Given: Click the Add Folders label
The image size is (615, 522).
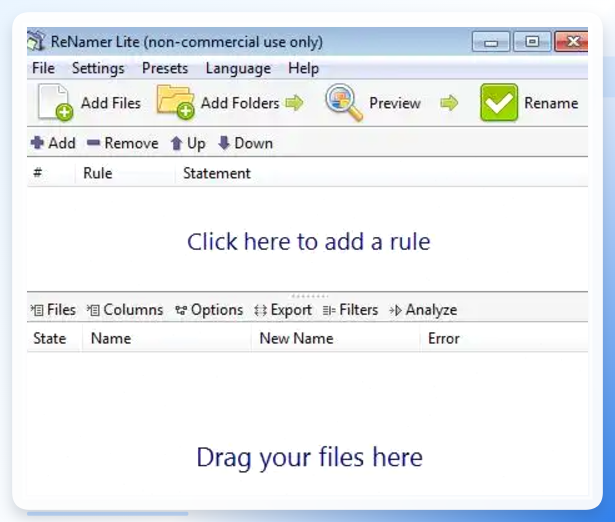Looking at the screenshot, I should click(x=240, y=103).
